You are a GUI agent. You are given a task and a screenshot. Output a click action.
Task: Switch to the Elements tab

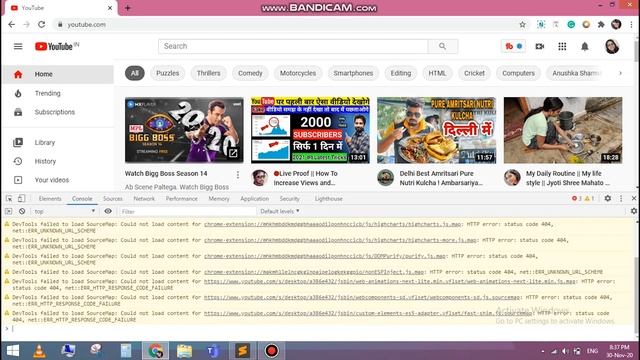tap(50, 199)
